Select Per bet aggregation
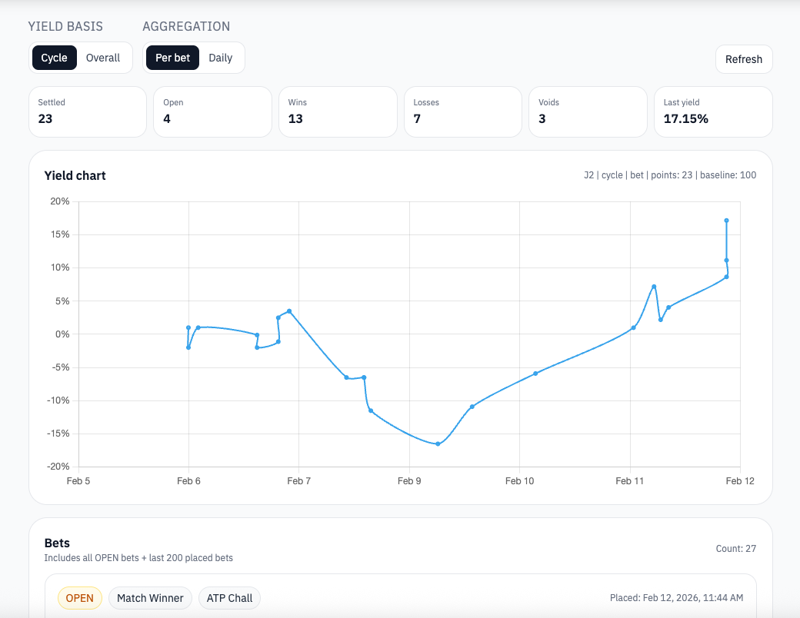This screenshot has width=800, height=618. pos(172,58)
